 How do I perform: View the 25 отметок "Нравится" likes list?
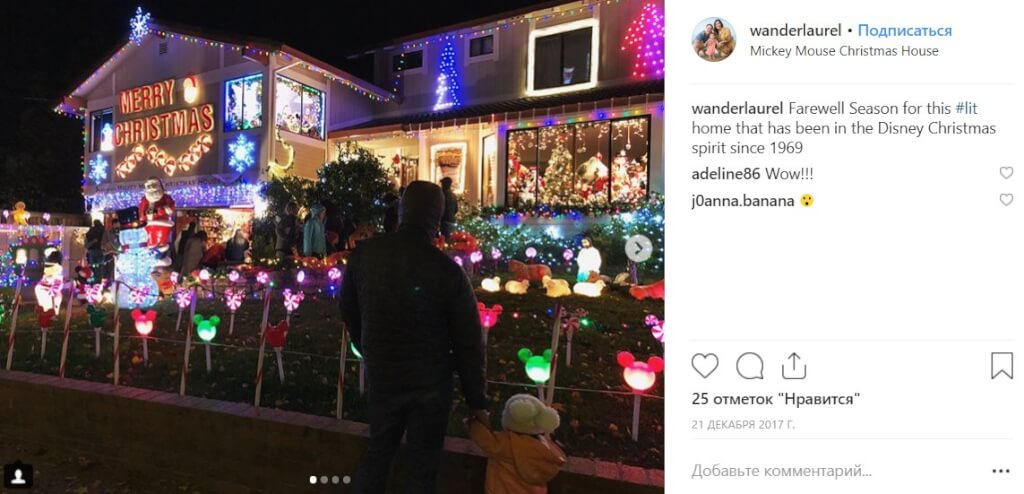[776, 399]
